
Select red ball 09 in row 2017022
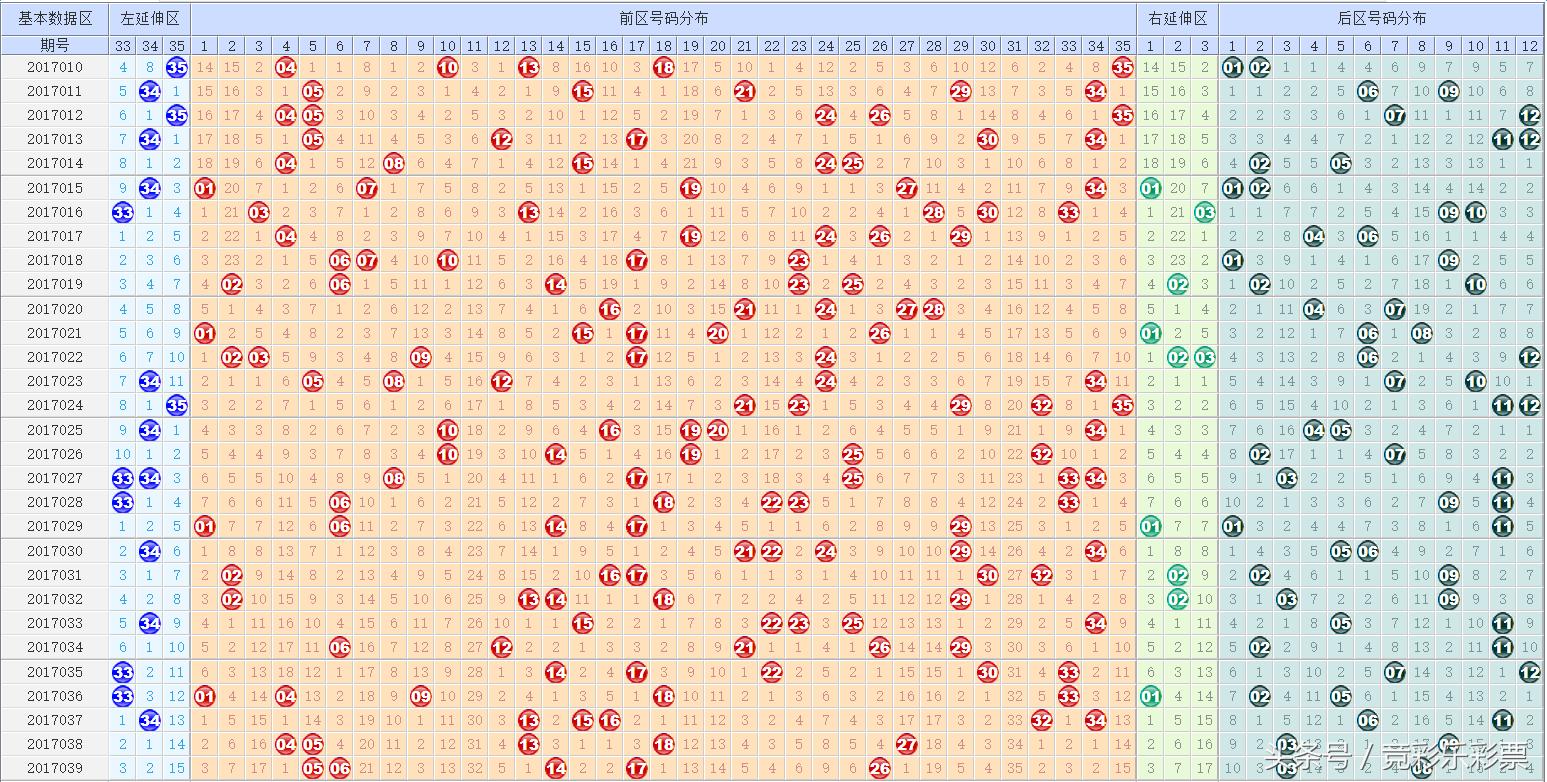[x=421, y=357]
